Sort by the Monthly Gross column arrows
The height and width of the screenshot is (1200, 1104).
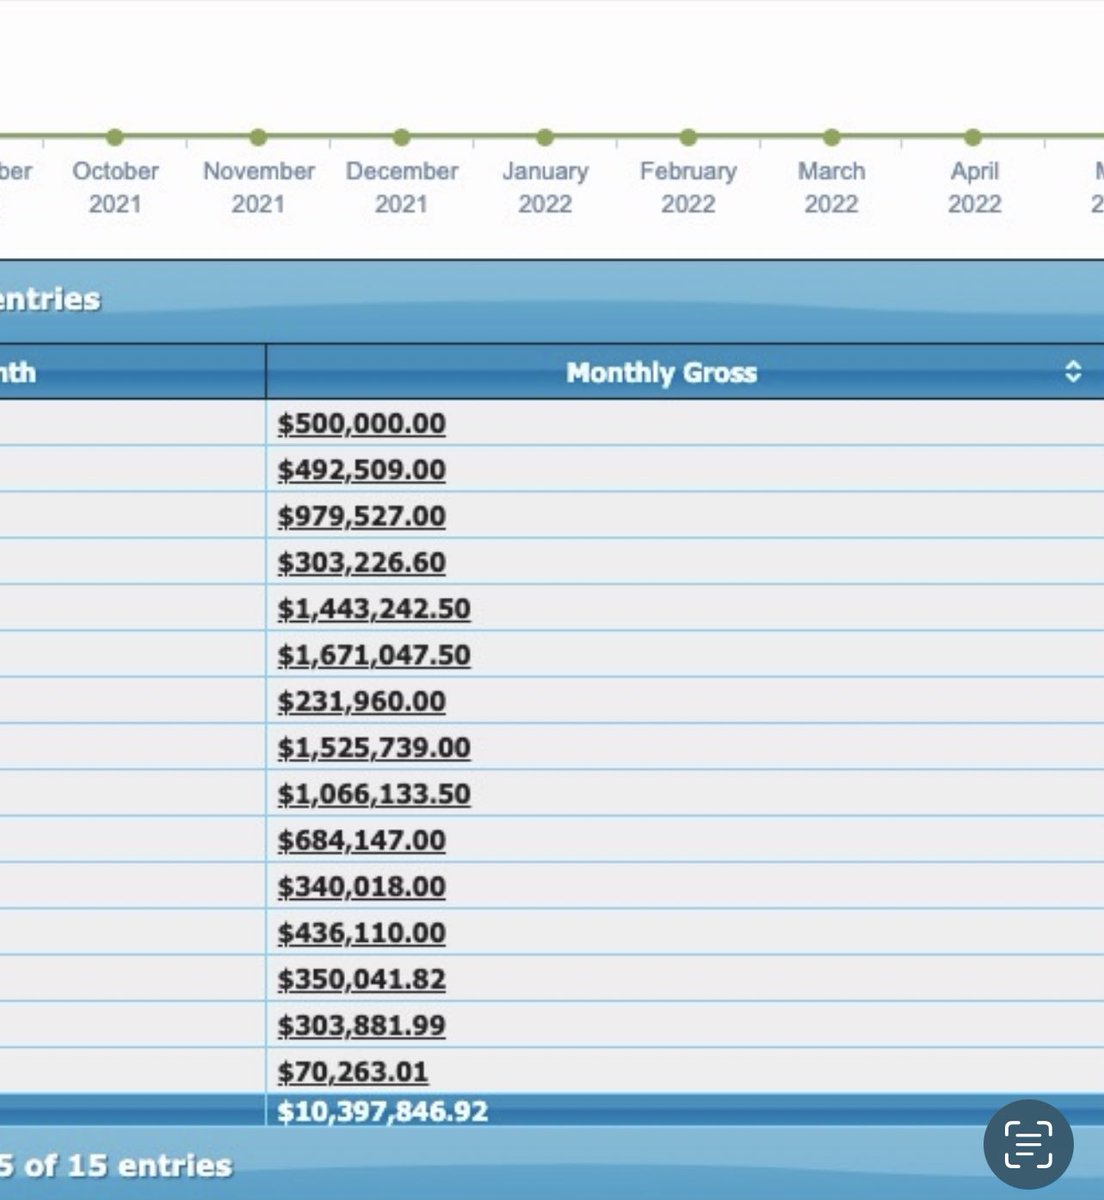click(1073, 372)
